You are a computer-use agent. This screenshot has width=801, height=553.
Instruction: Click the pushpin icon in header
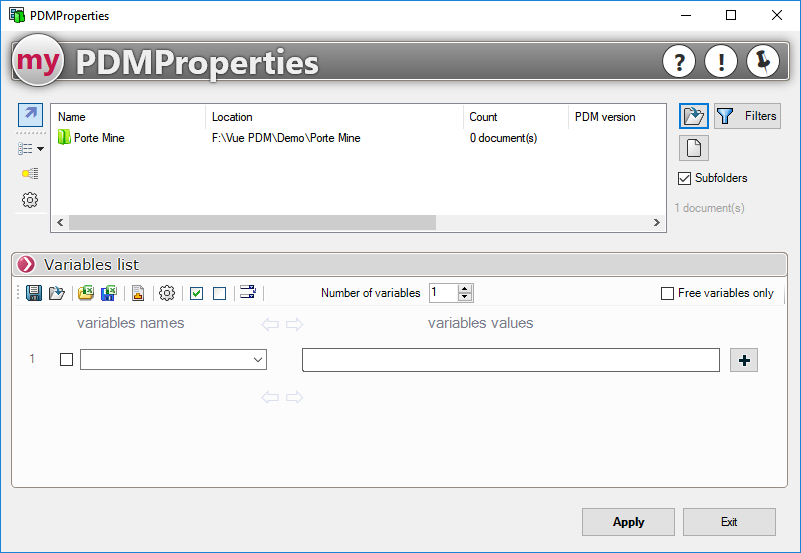[763, 62]
